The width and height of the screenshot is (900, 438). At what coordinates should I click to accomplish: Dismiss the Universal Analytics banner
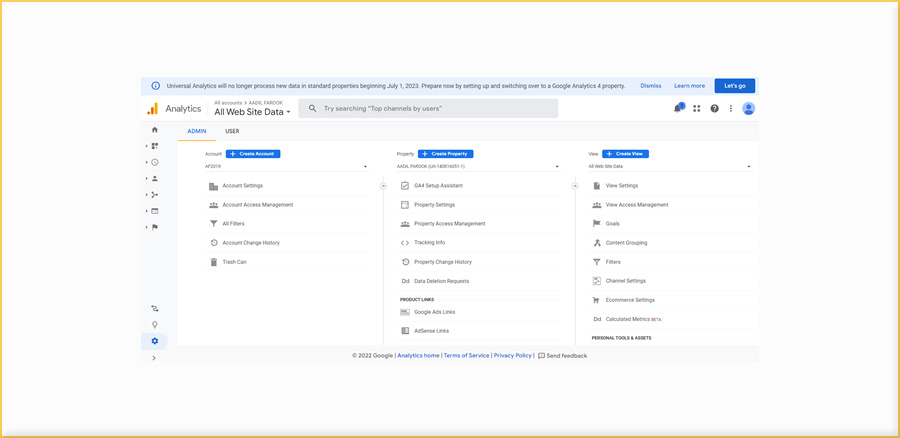click(x=650, y=86)
